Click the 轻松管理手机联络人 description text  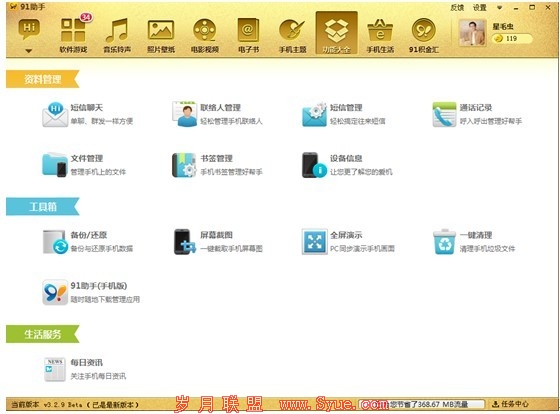[231, 121]
